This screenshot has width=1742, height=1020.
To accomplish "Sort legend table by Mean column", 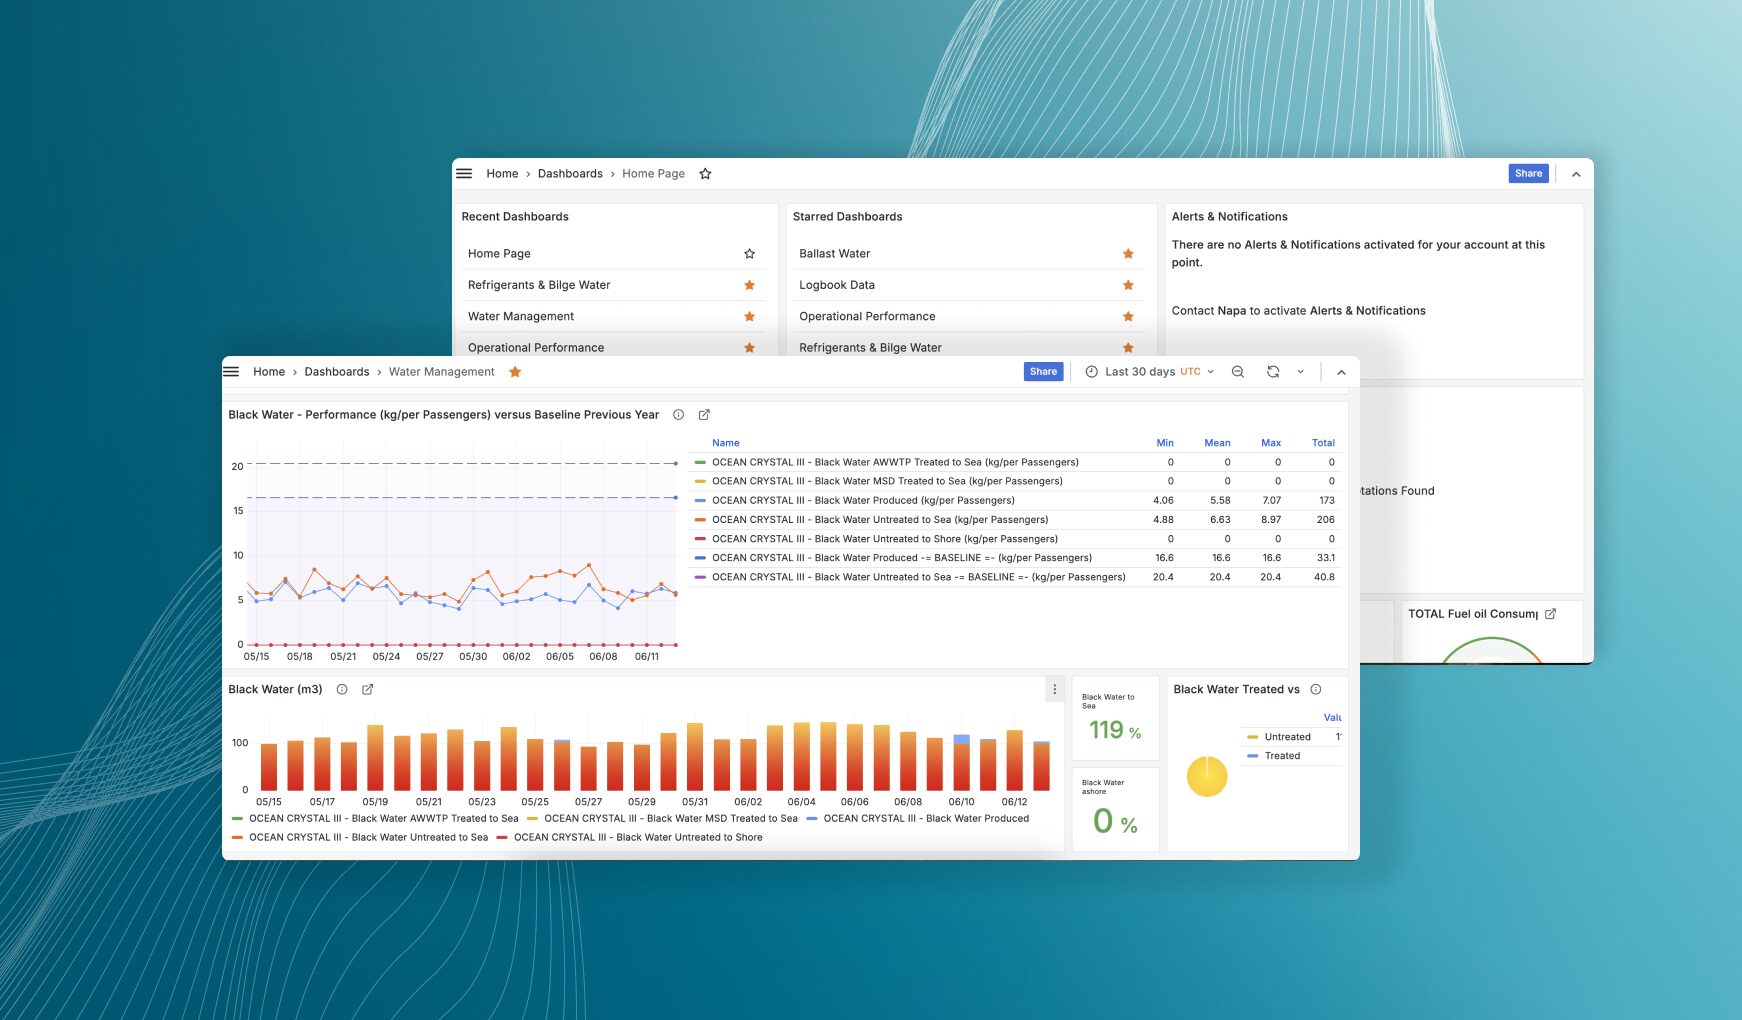I will pyautogui.click(x=1217, y=443).
